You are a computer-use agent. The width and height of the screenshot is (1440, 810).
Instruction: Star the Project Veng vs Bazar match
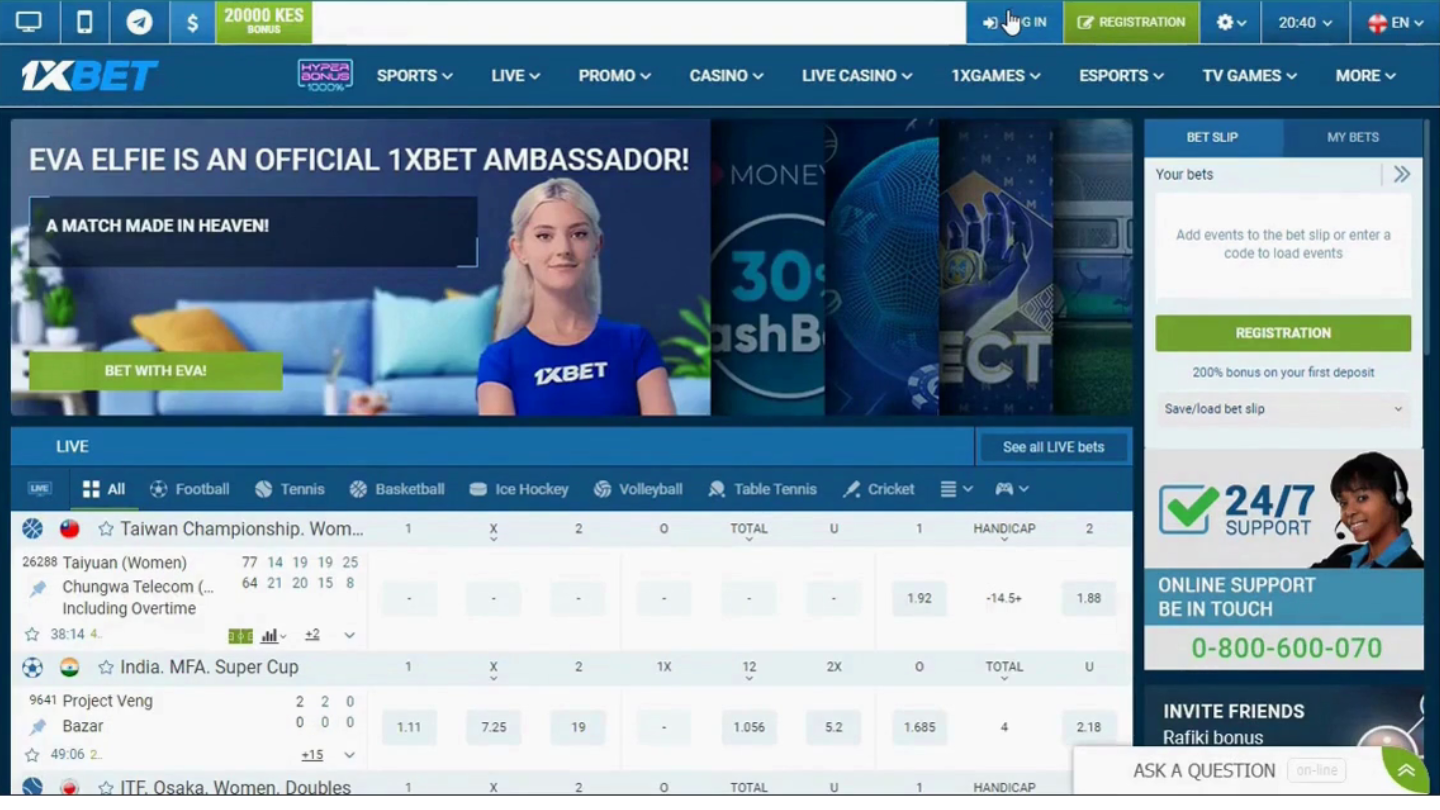[x=32, y=755]
